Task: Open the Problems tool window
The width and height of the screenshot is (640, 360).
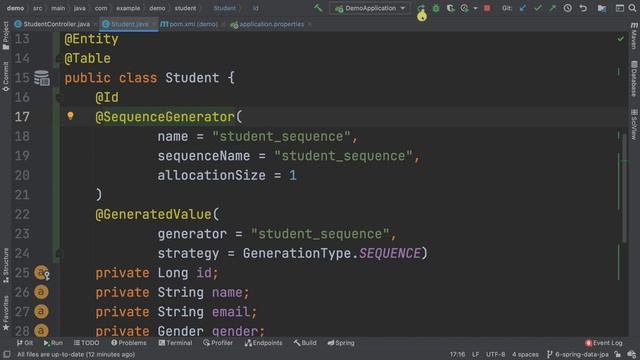Action: [129, 343]
